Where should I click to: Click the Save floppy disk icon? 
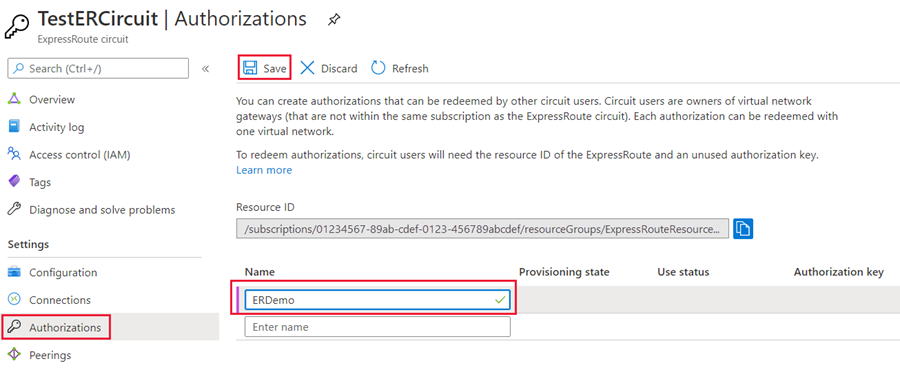tap(250, 68)
